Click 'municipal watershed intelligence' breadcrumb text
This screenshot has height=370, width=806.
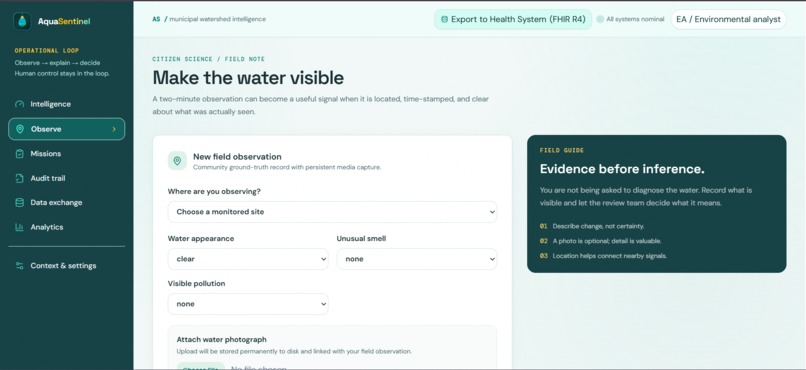(x=217, y=19)
